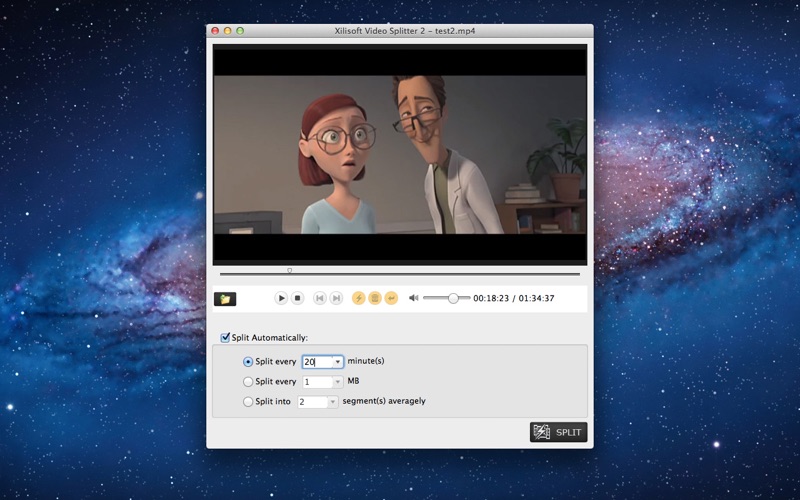Expand the MB size dropdown arrow
The height and width of the screenshot is (500, 800).
coord(338,382)
